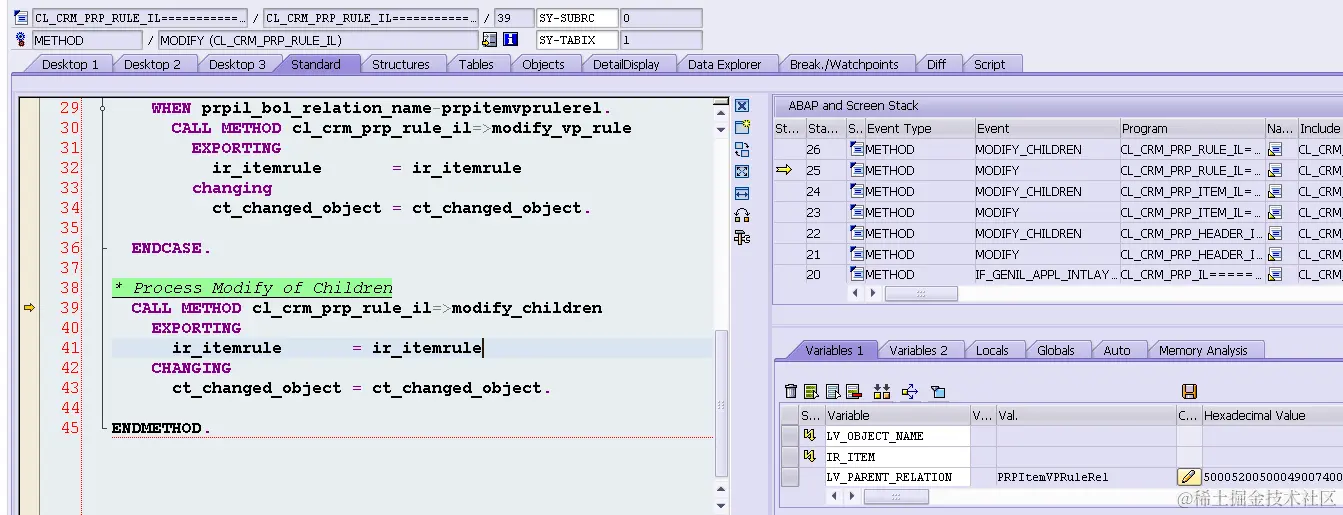Close the source code tool

coord(742,105)
